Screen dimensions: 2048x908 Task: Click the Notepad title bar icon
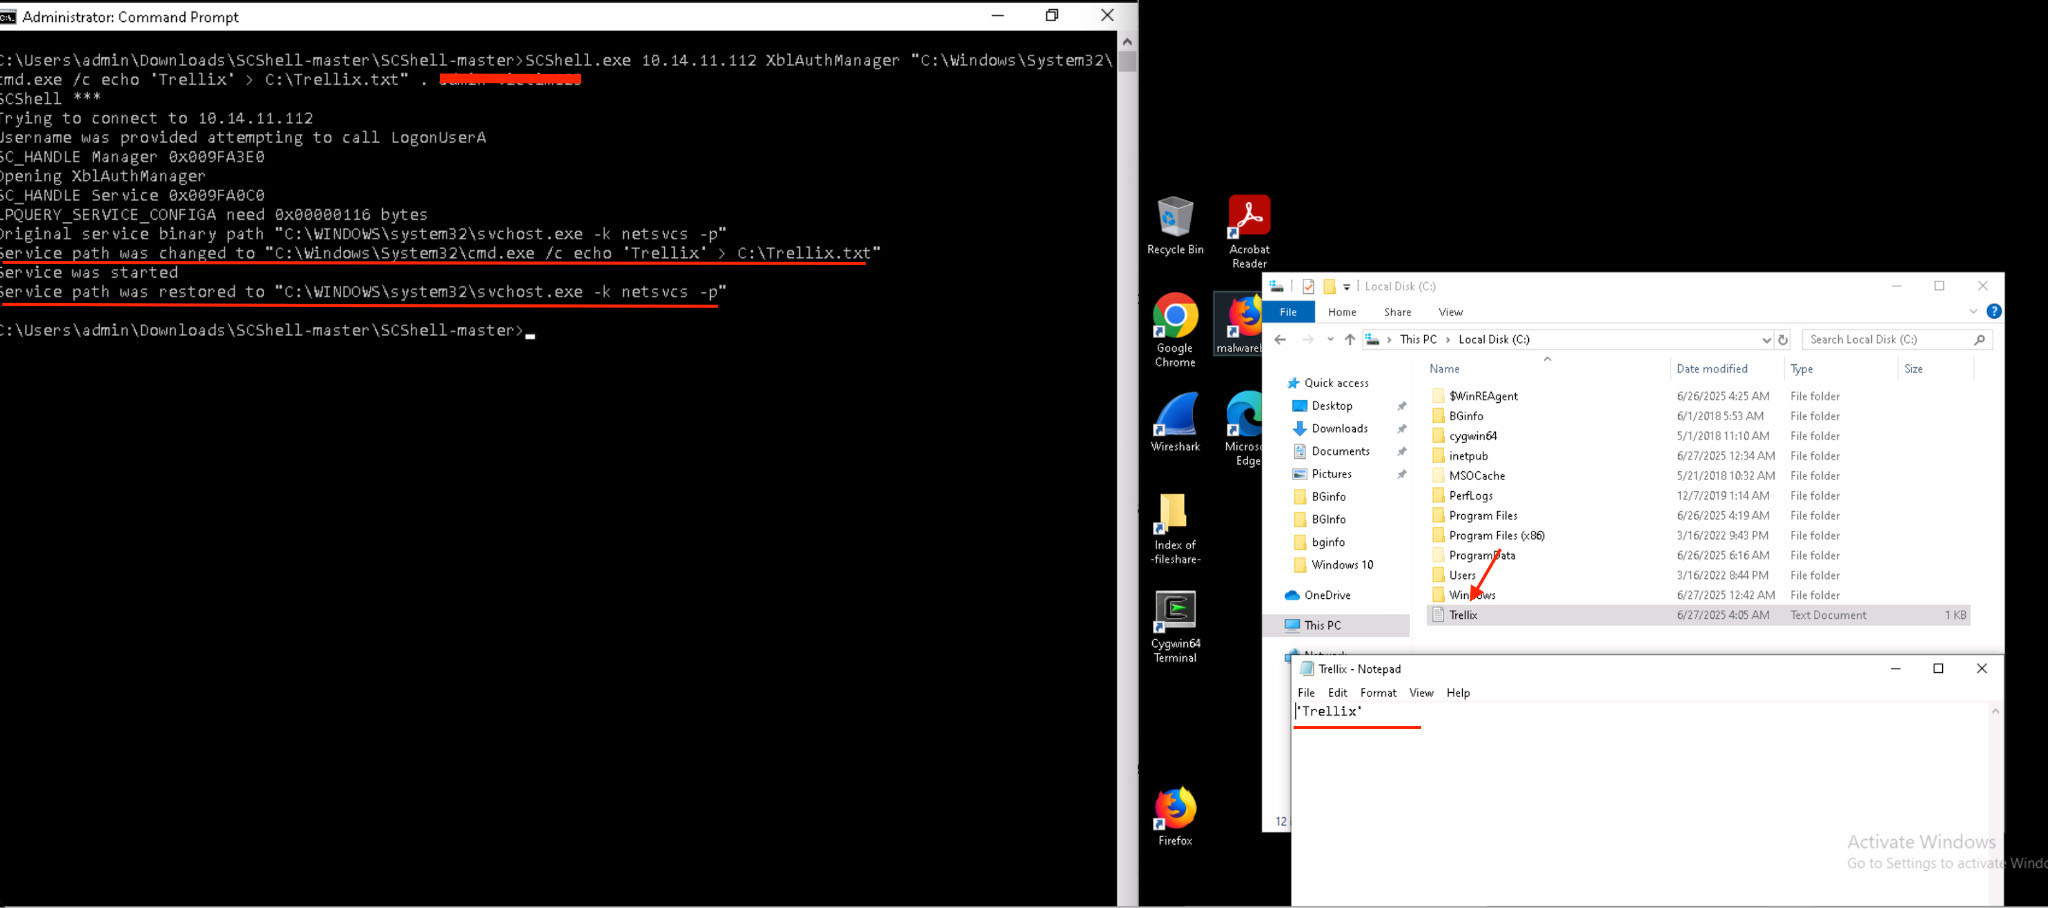(x=1306, y=669)
